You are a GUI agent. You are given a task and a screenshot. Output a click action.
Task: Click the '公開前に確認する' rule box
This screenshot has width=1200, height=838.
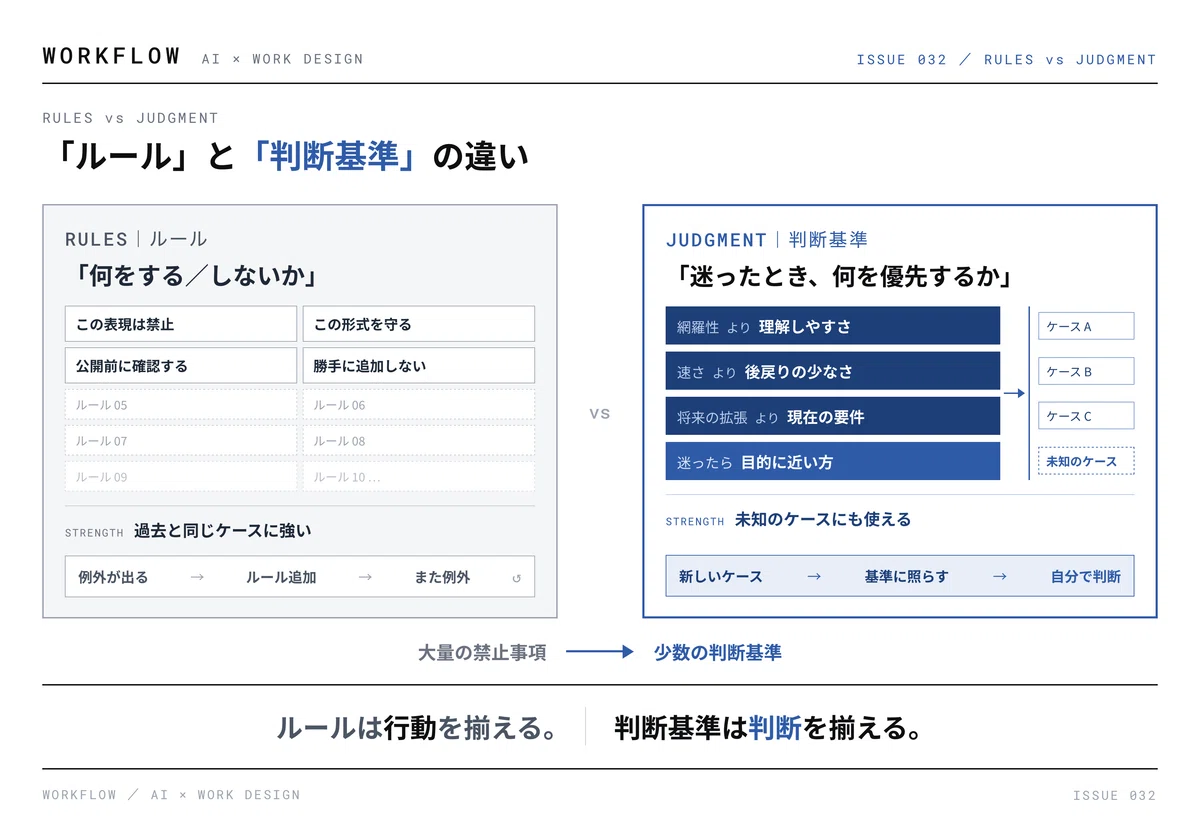[x=181, y=366]
